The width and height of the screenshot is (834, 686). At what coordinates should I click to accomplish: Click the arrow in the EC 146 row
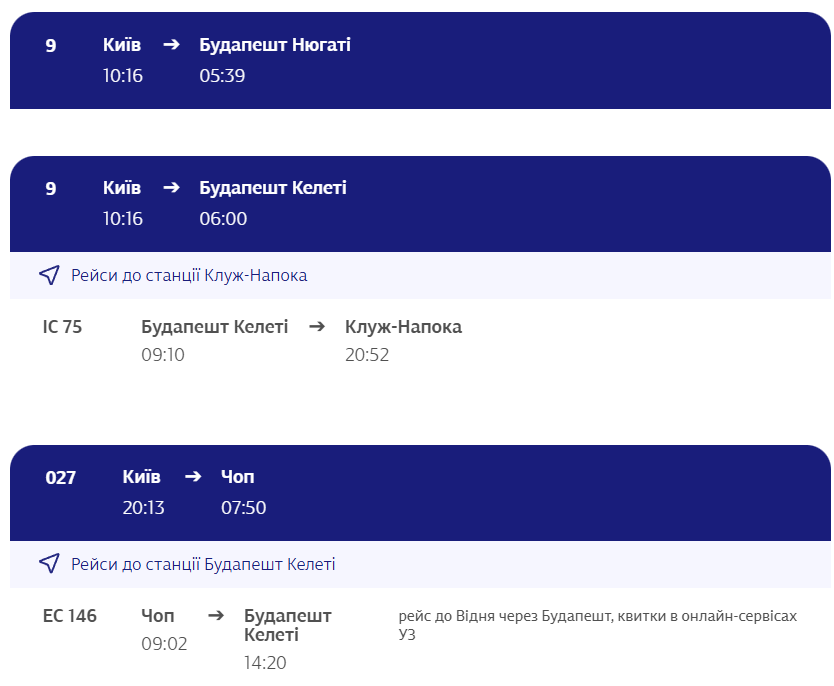tap(216, 615)
